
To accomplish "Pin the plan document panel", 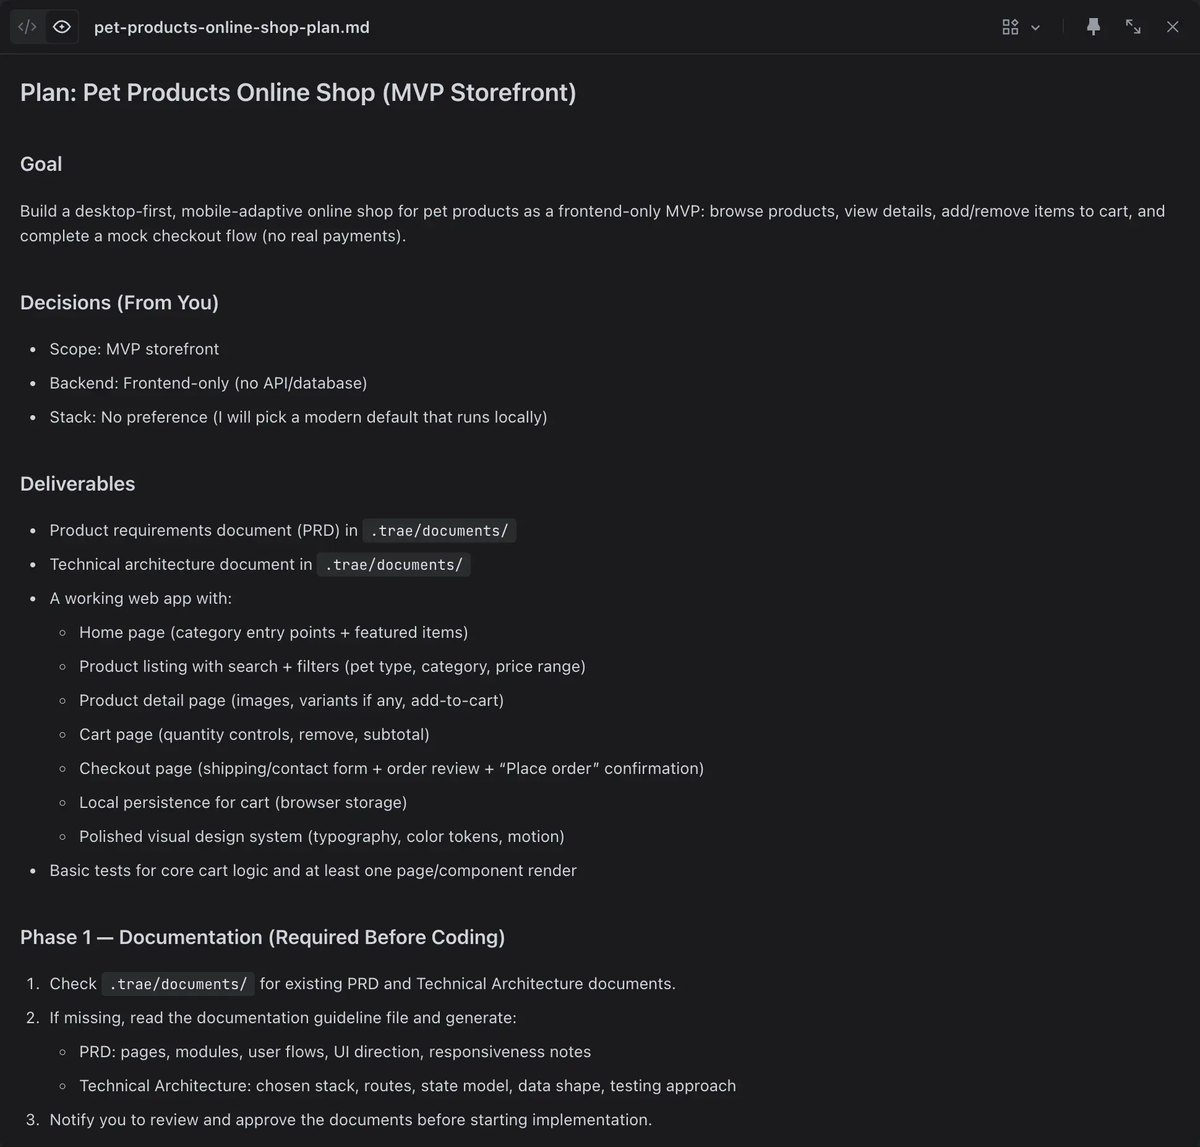I will click(x=1093, y=27).
